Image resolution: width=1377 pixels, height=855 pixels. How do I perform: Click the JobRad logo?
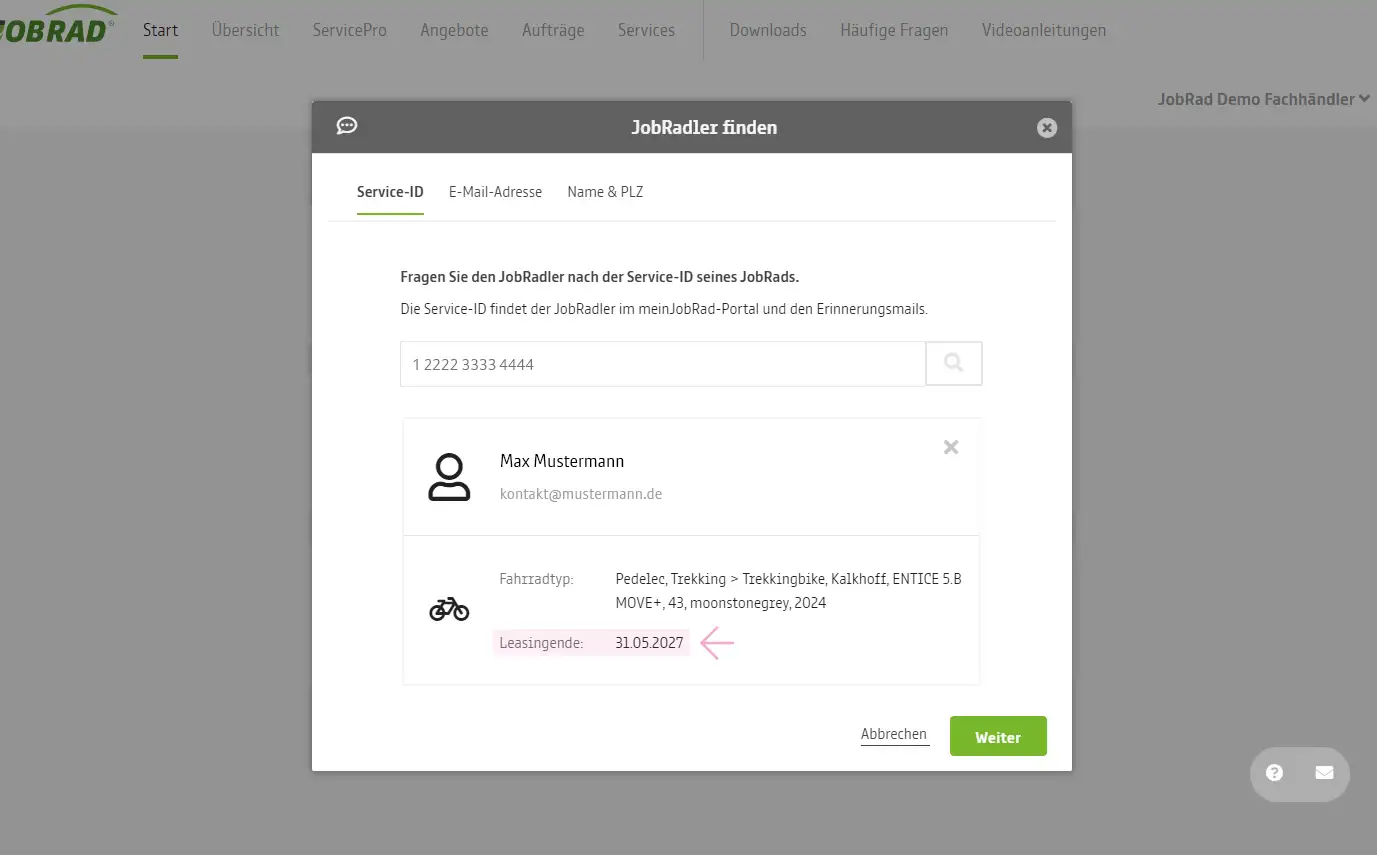pos(55,25)
